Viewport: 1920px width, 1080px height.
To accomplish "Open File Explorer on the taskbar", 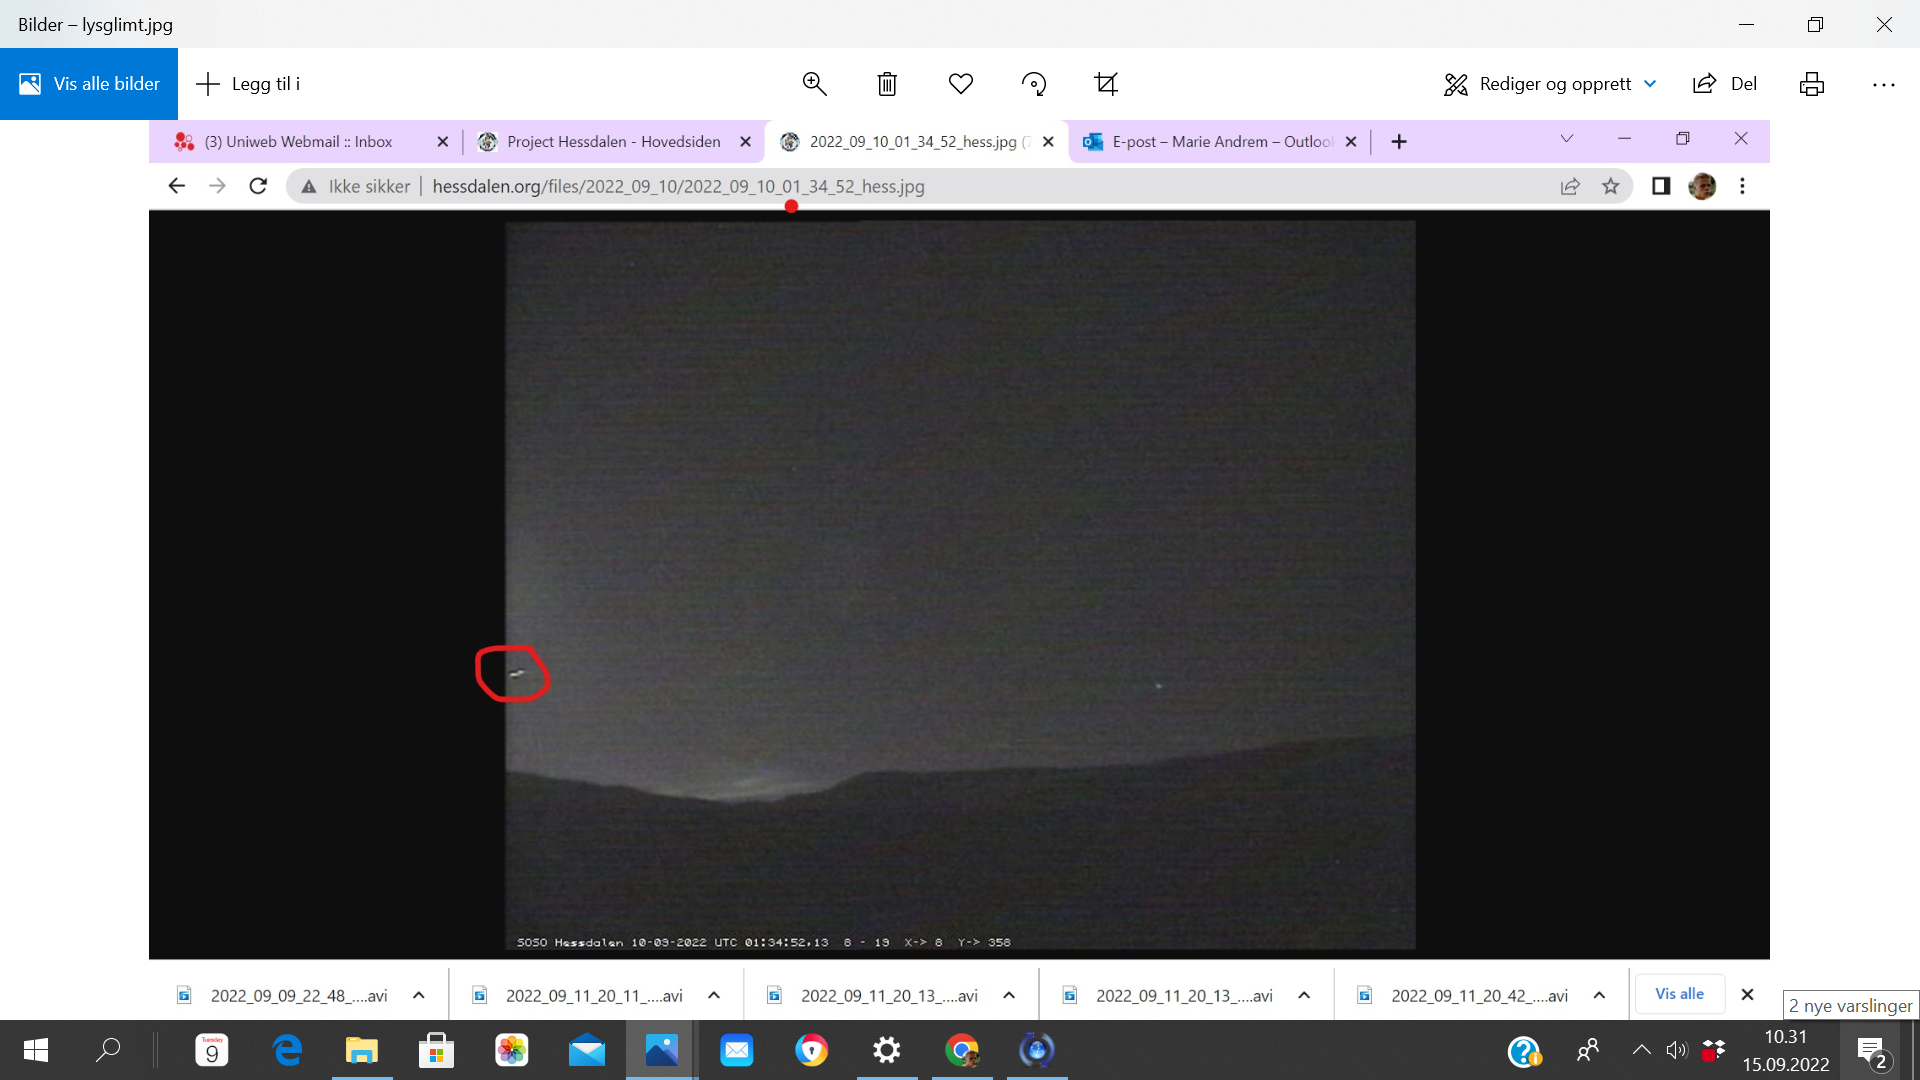I will coord(361,1050).
